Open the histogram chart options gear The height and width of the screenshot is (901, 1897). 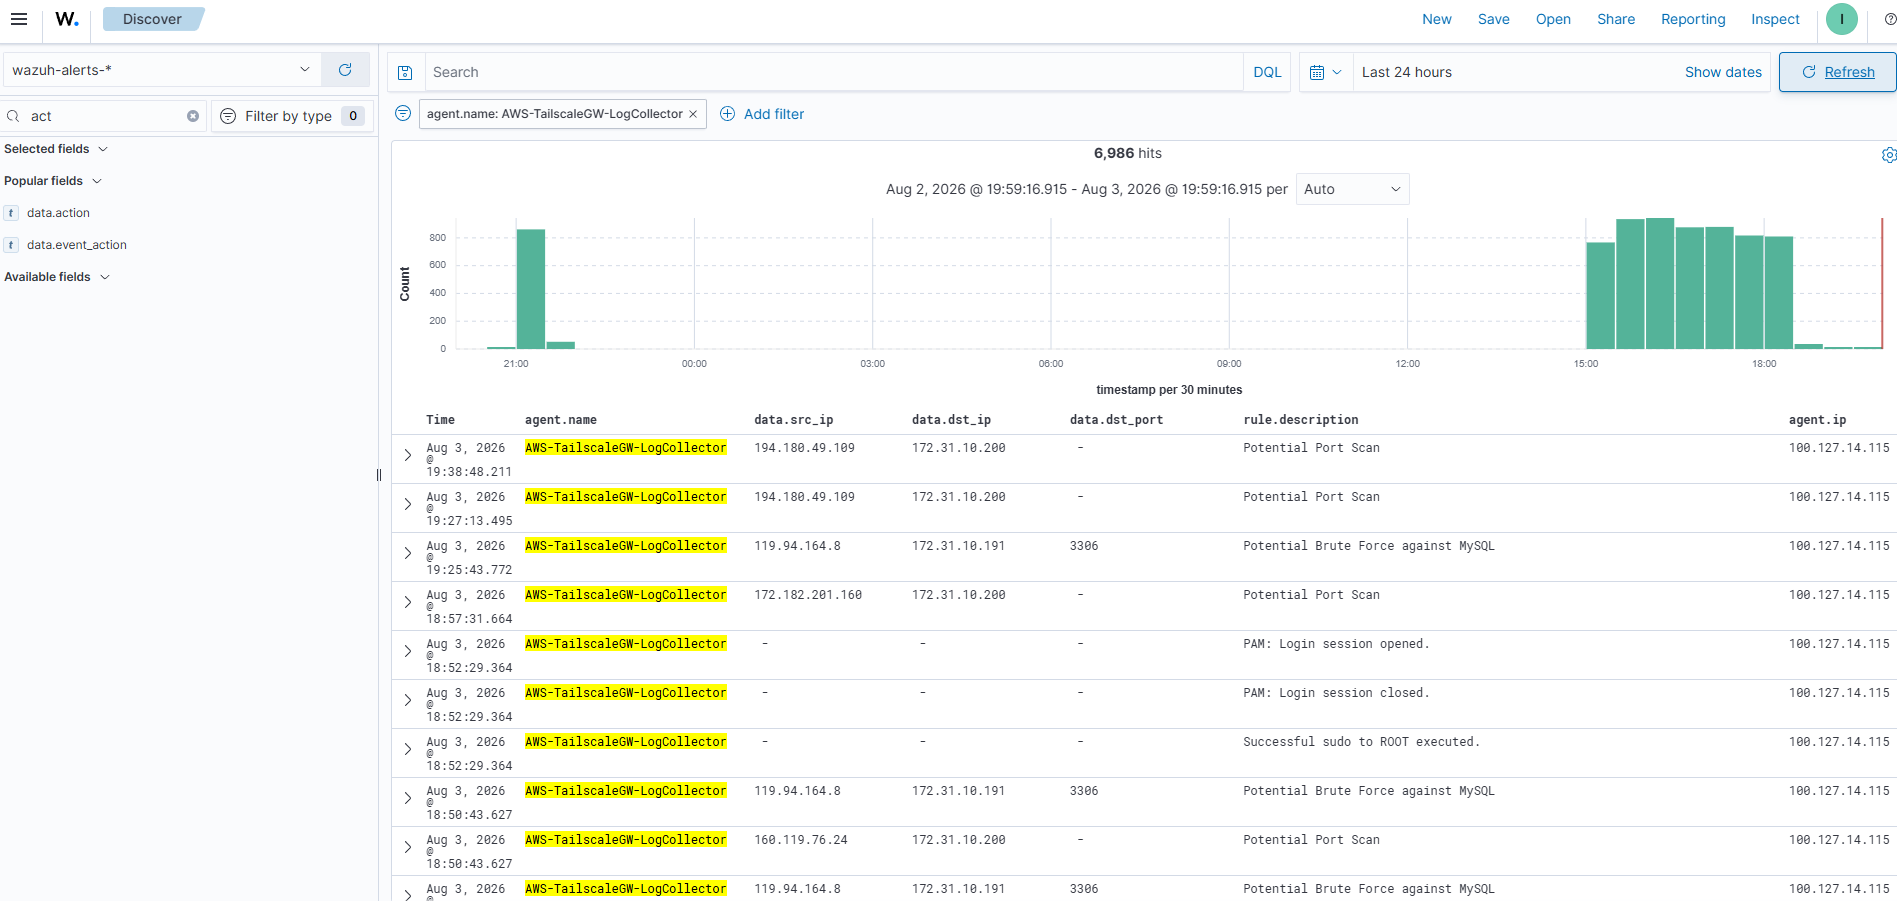tap(1888, 155)
